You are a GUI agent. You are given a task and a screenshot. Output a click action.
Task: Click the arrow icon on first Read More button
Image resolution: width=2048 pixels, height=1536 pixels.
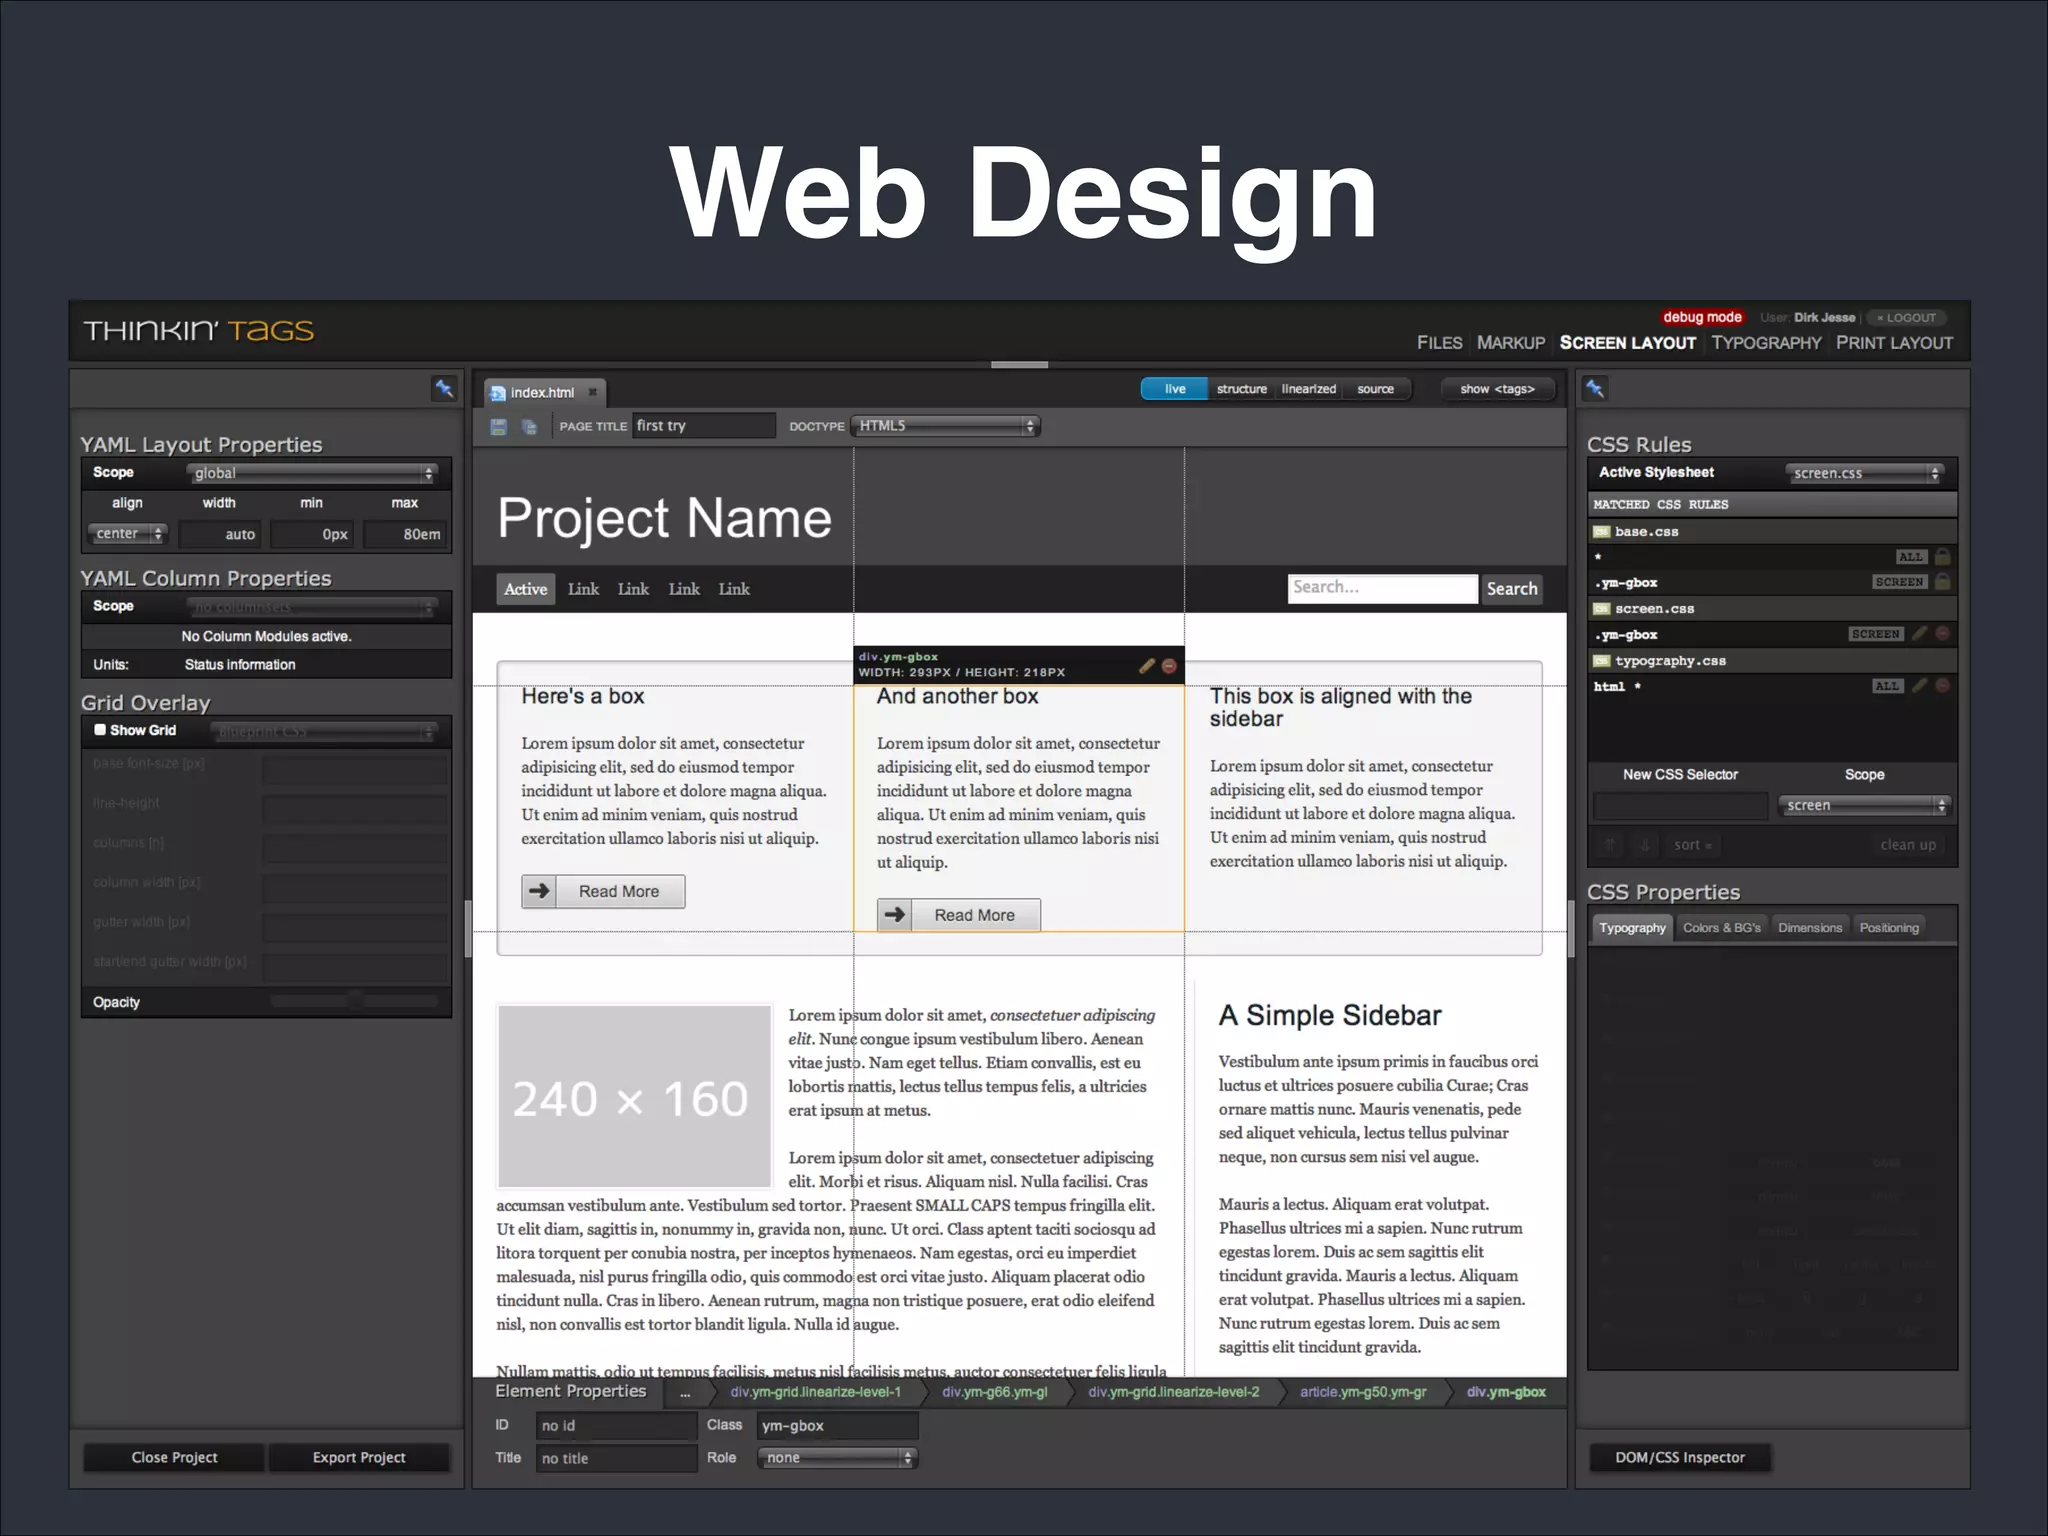click(x=539, y=891)
